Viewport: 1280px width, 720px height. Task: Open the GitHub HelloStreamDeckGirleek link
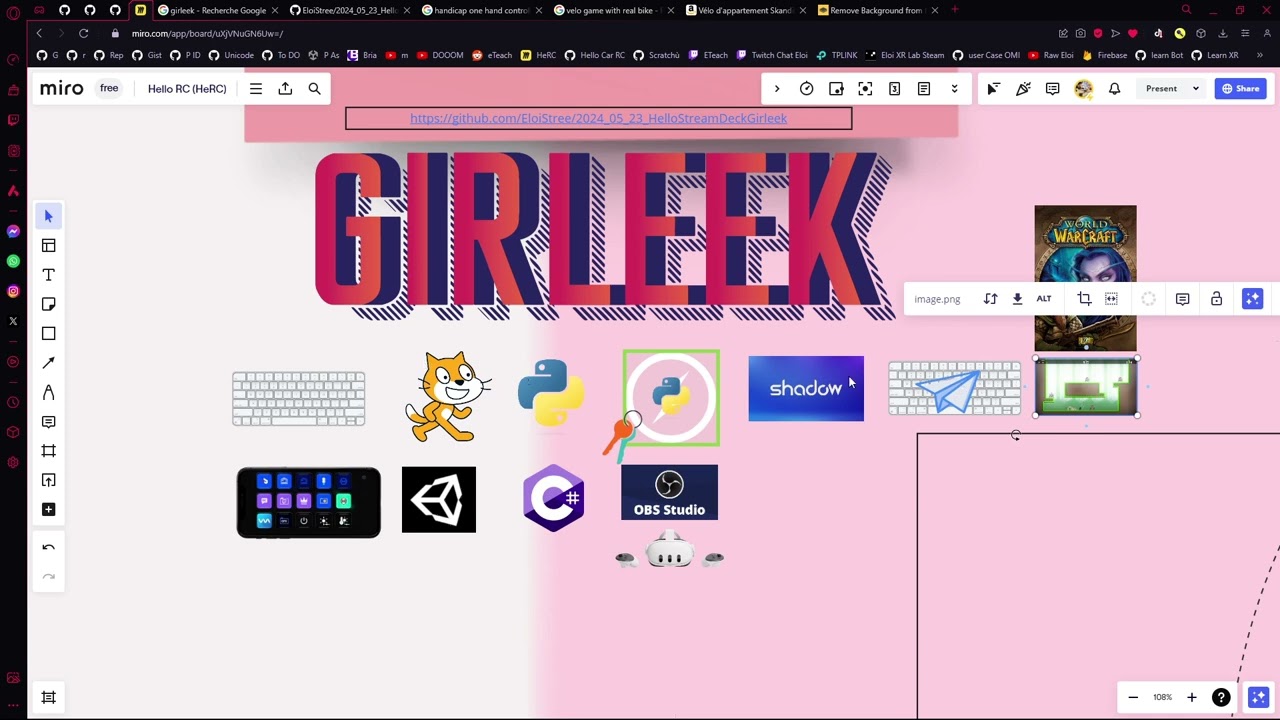[x=598, y=118]
